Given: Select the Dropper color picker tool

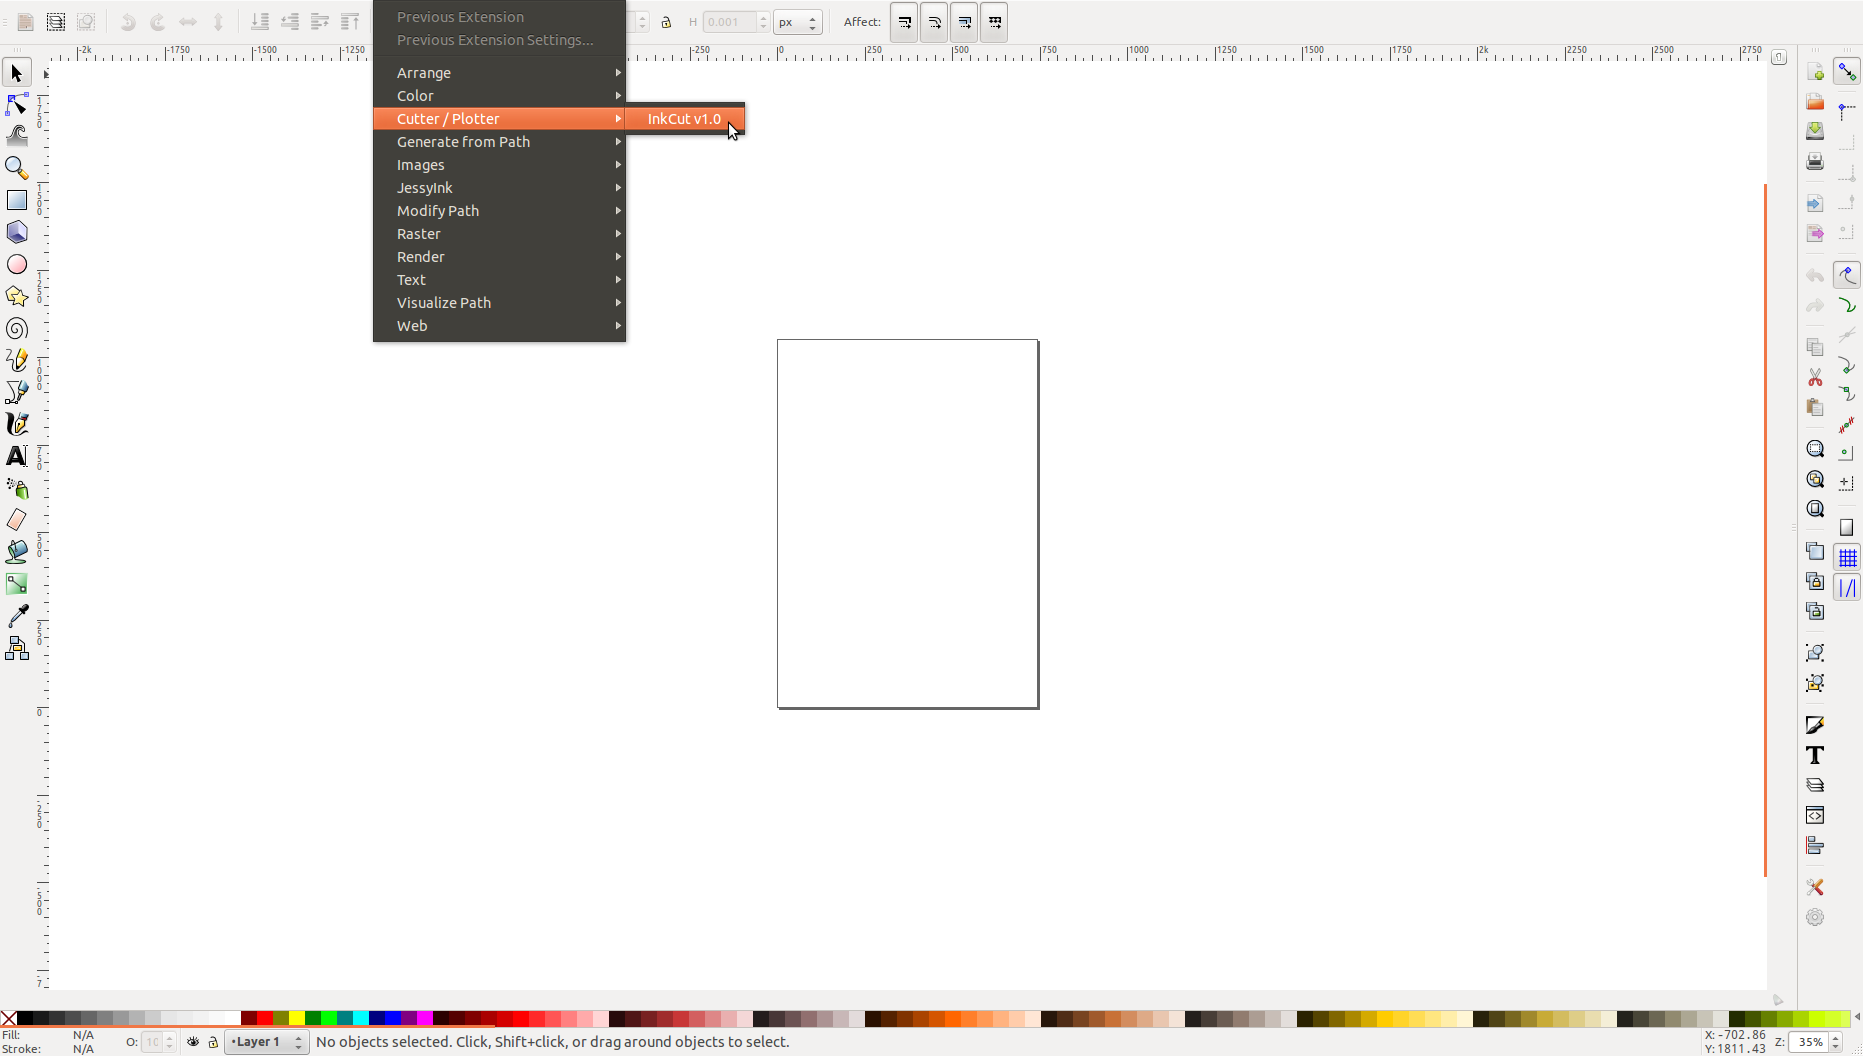Looking at the screenshot, I should (17, 616).
